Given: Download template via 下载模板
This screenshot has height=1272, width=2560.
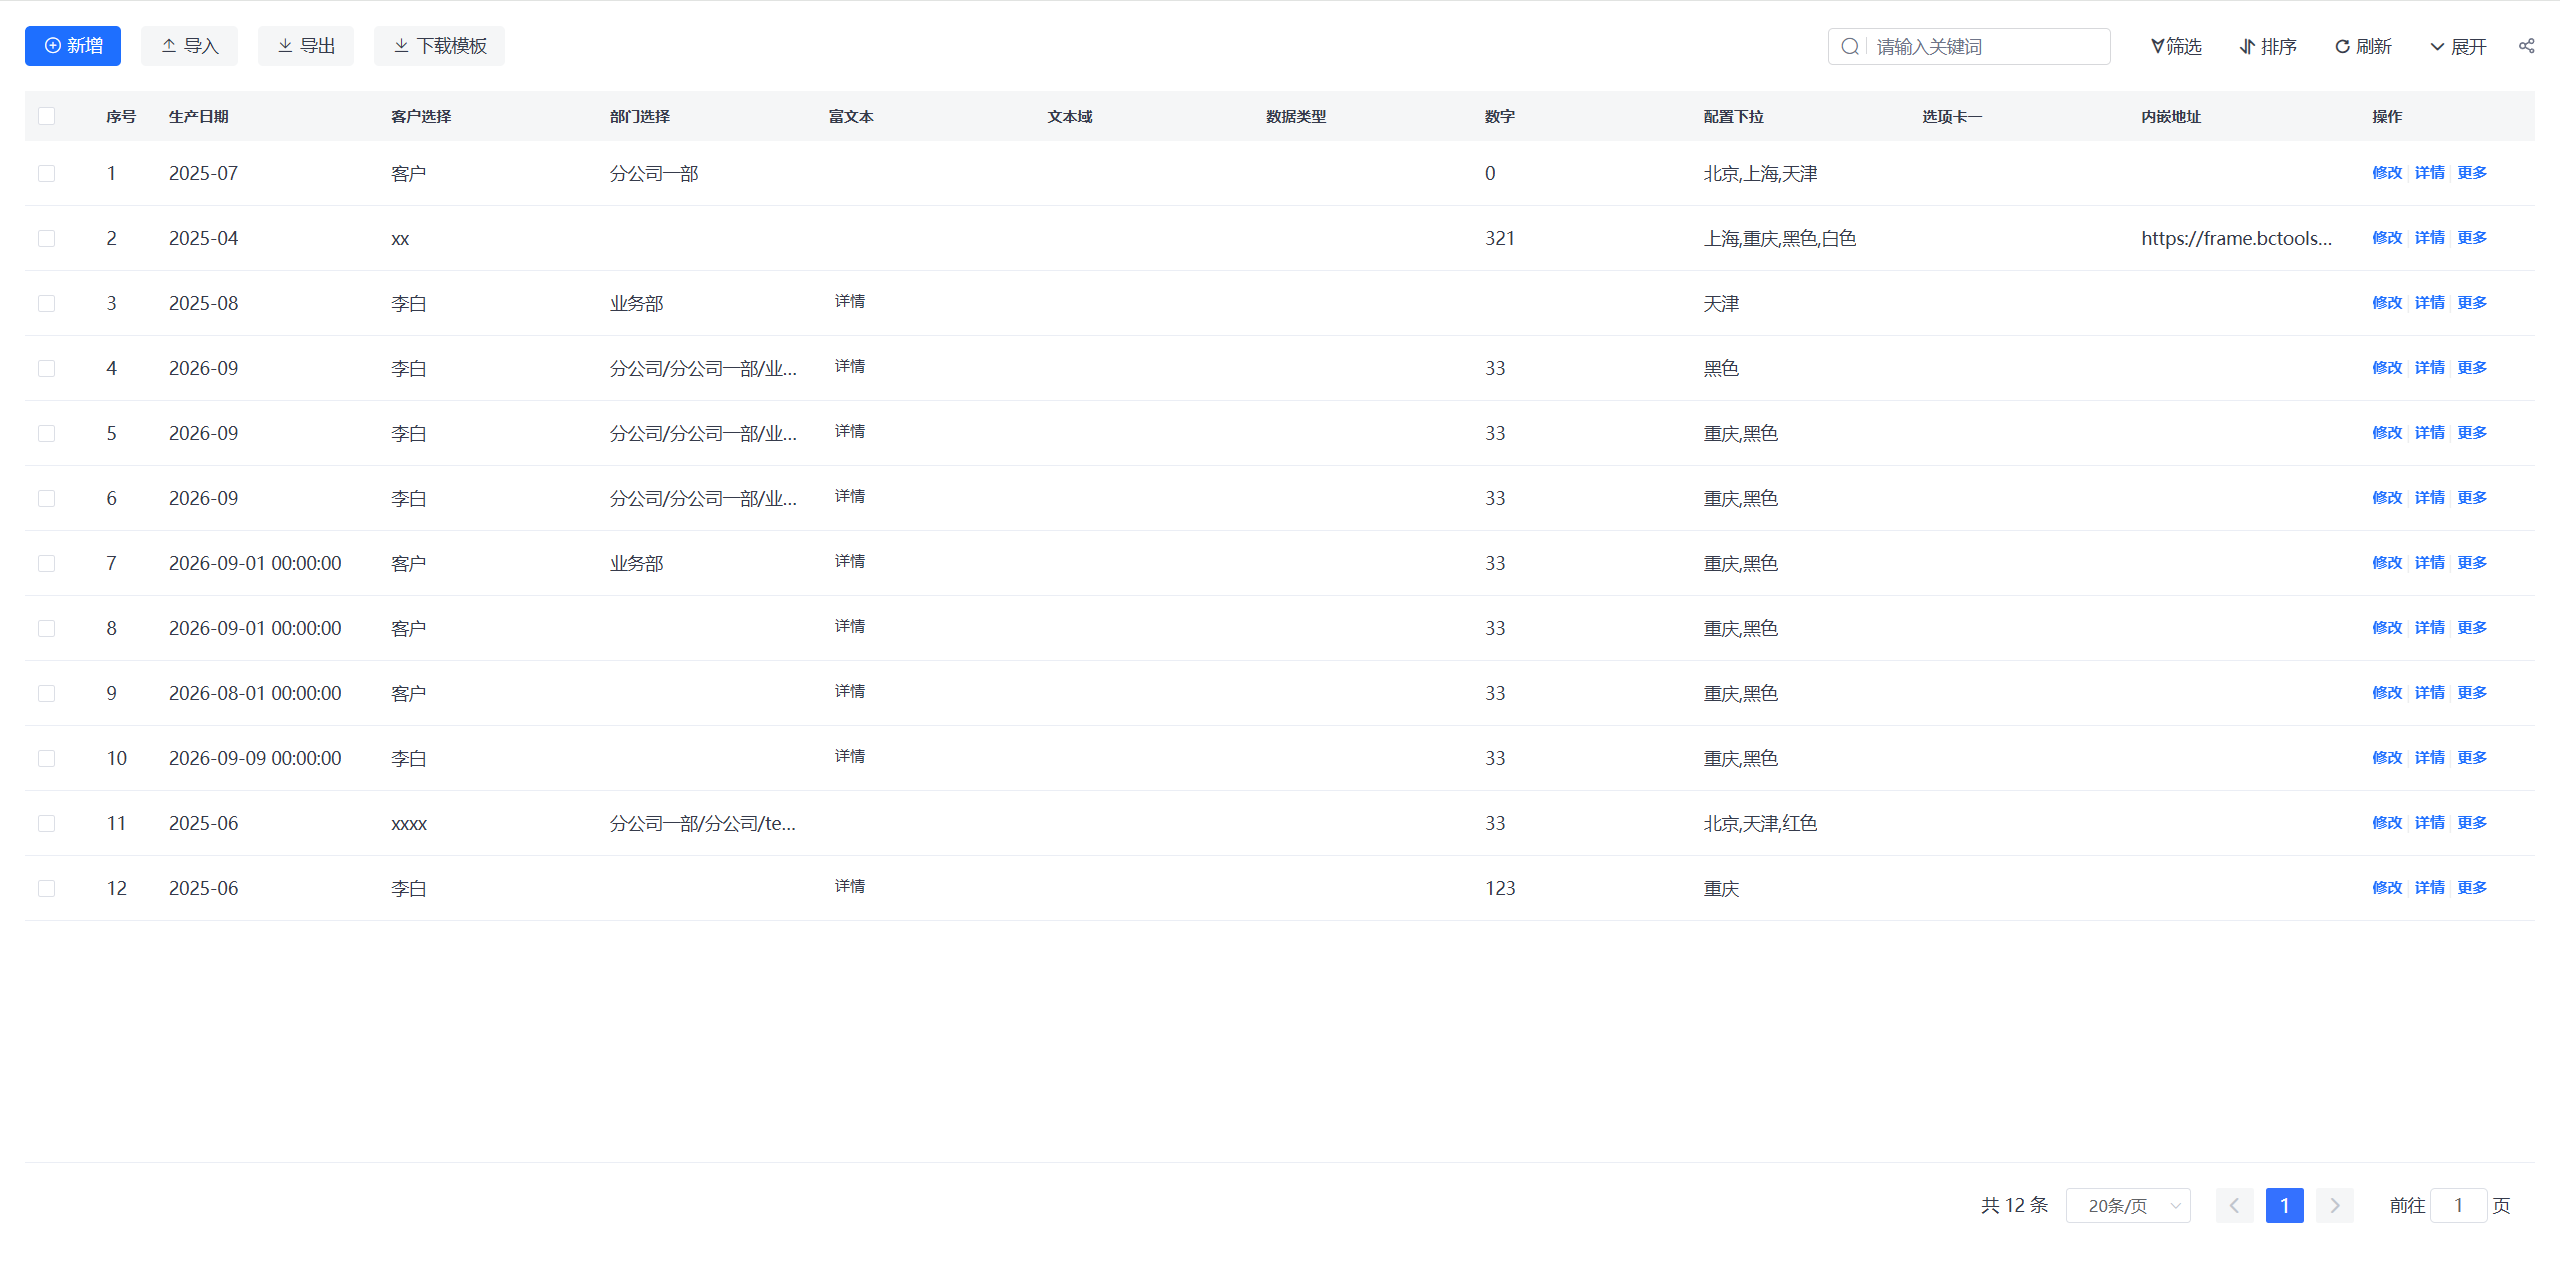Looking at the screenshot, I should (439, 46).
